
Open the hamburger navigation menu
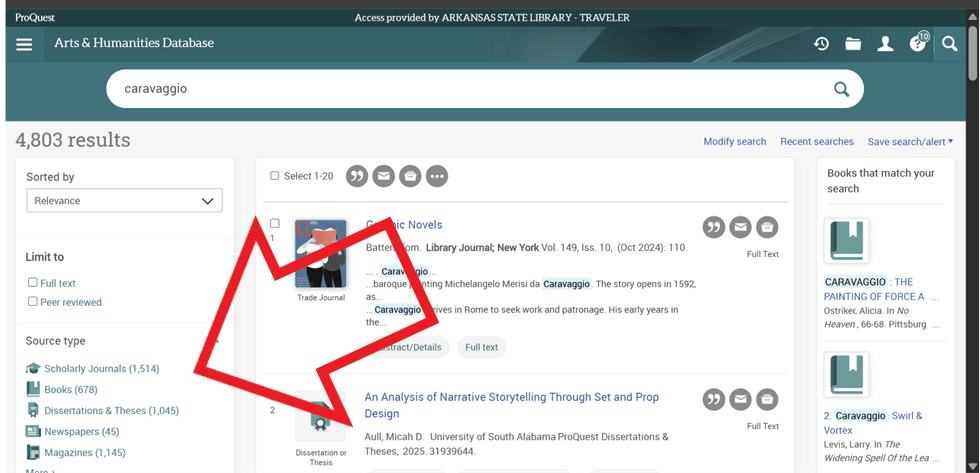pyautogui.click(x=24, y=44)
